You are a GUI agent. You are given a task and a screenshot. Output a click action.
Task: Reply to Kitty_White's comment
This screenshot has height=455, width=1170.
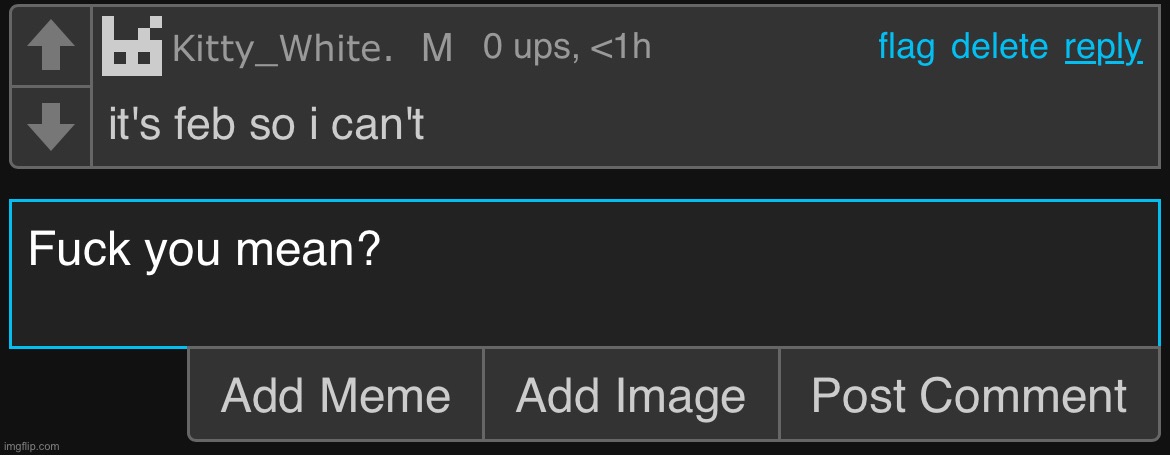[x=1103, y=46]
